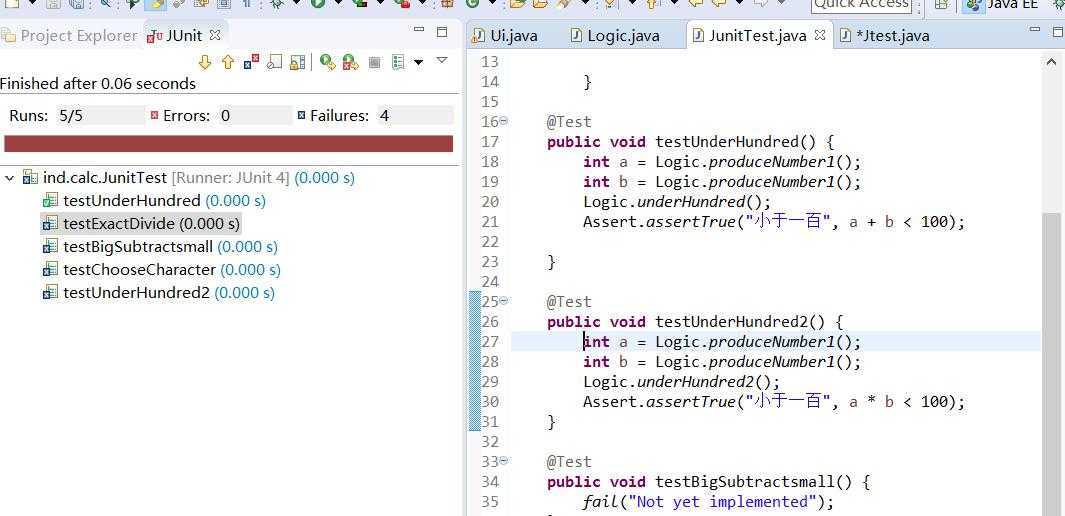Select testChooseCharacter test result
Image resolution: width=1065 pixels, height=516 pixels.
pos(139,270)
